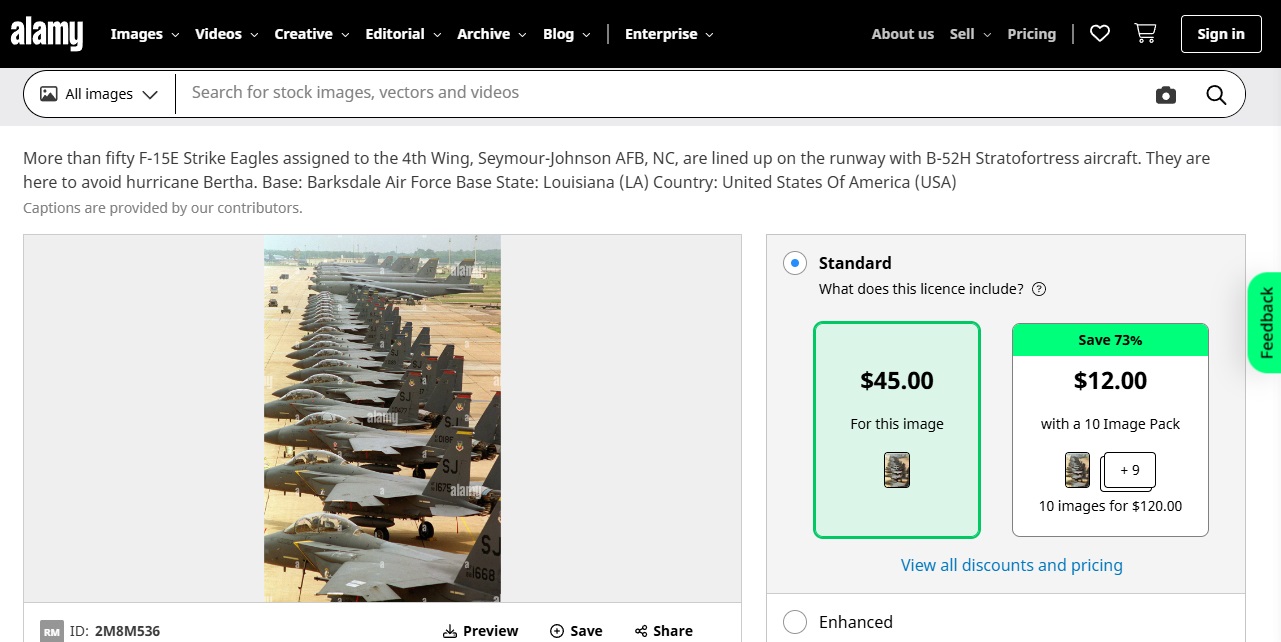Click the licence info question mark icon
Image resolution: width=1281 pixels, height=642 pixels.
coord(1039,290)
